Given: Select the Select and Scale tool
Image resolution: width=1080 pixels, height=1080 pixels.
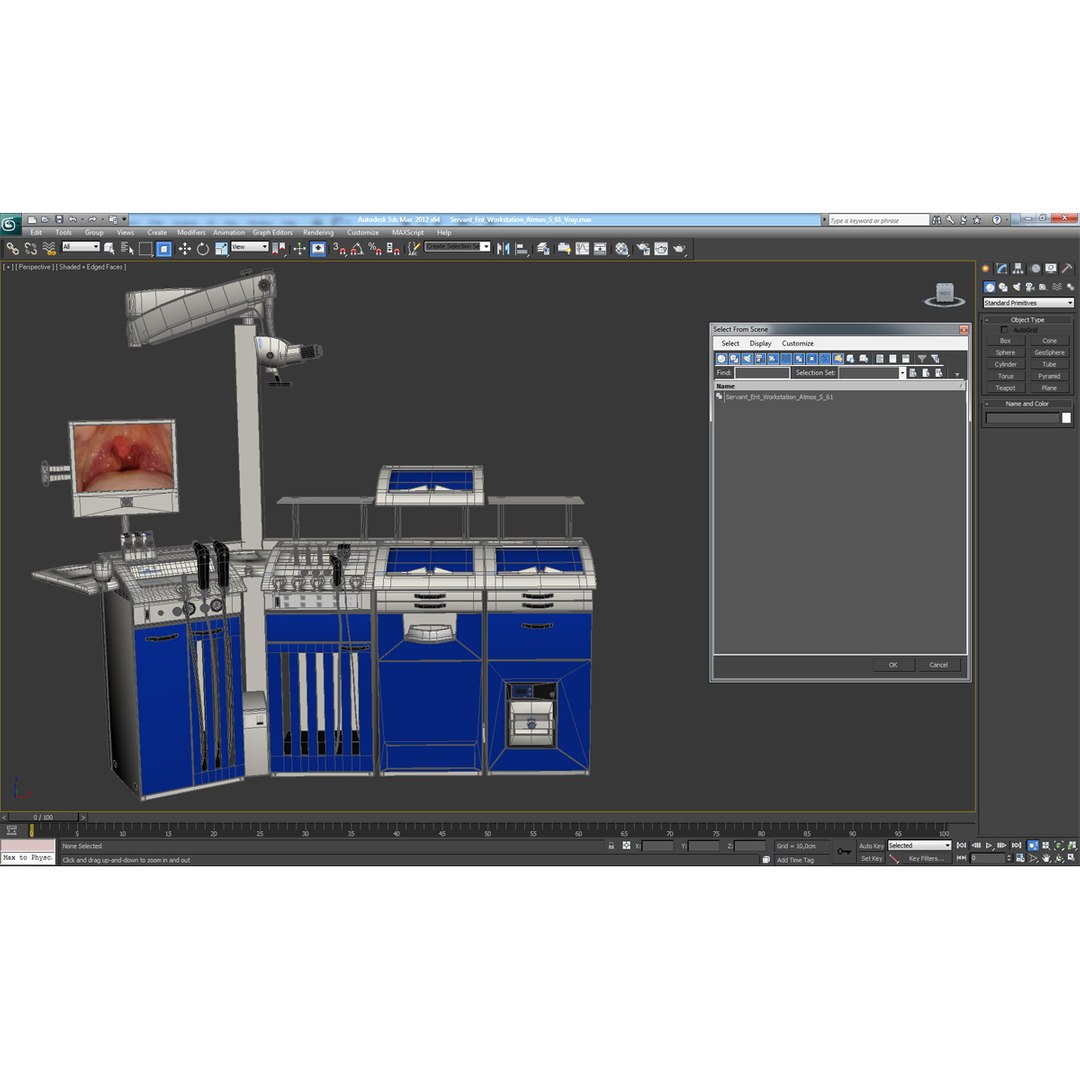Looking at the screenshot, I should 220,249.
